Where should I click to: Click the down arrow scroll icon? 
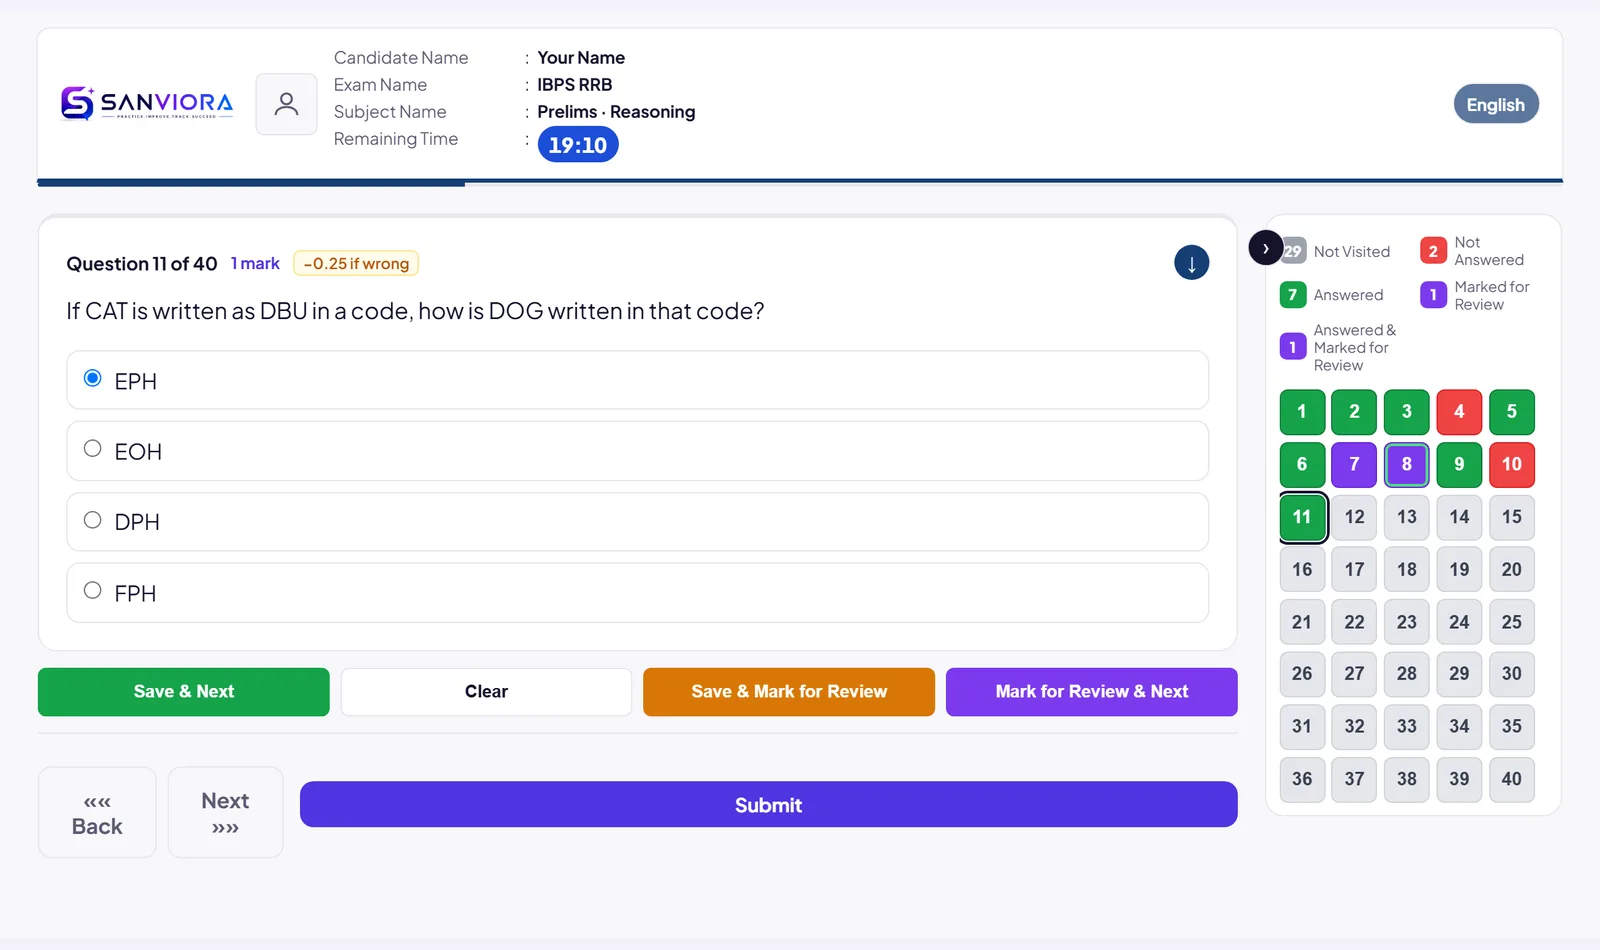[x=1191, y=263]
